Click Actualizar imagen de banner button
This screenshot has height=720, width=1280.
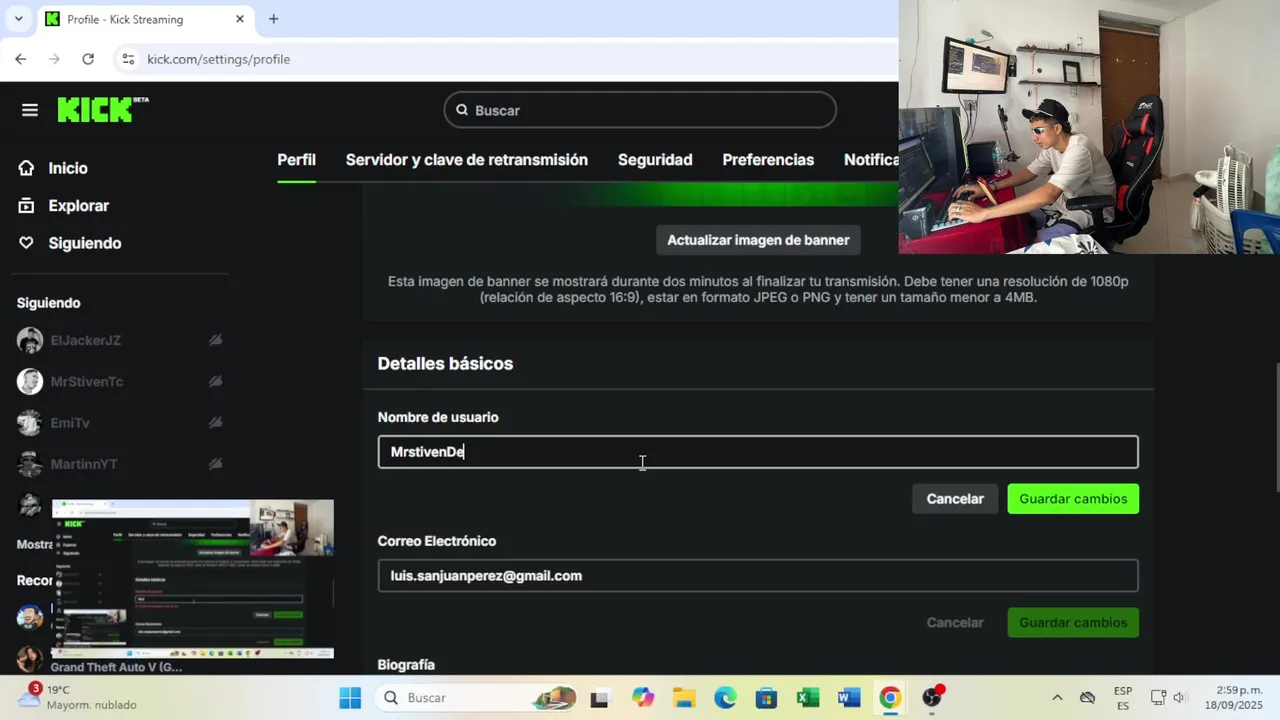pos(758,240)
